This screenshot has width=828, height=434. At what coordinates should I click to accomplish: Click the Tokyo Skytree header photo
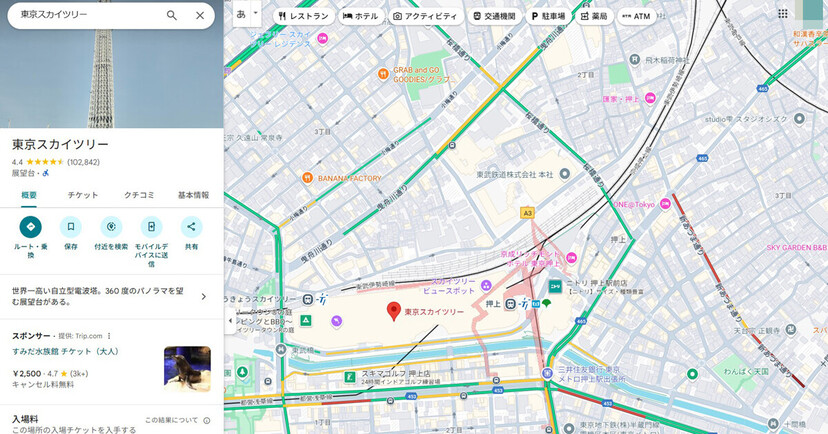111,79
